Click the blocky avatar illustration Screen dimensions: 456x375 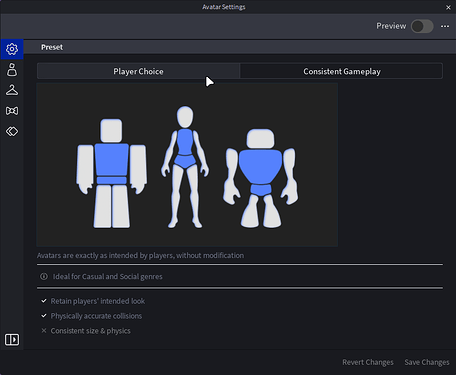[x=111, y=173]
